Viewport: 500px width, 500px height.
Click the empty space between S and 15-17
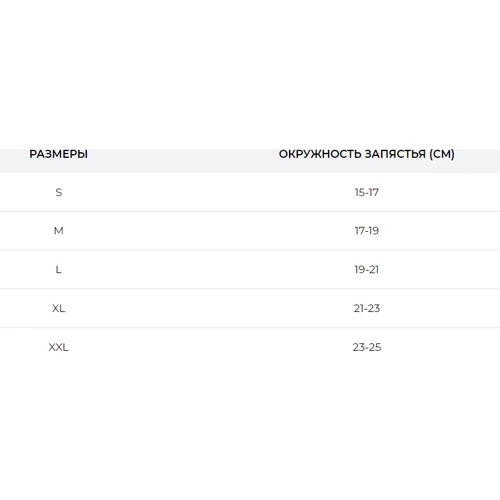click(208, 192)
